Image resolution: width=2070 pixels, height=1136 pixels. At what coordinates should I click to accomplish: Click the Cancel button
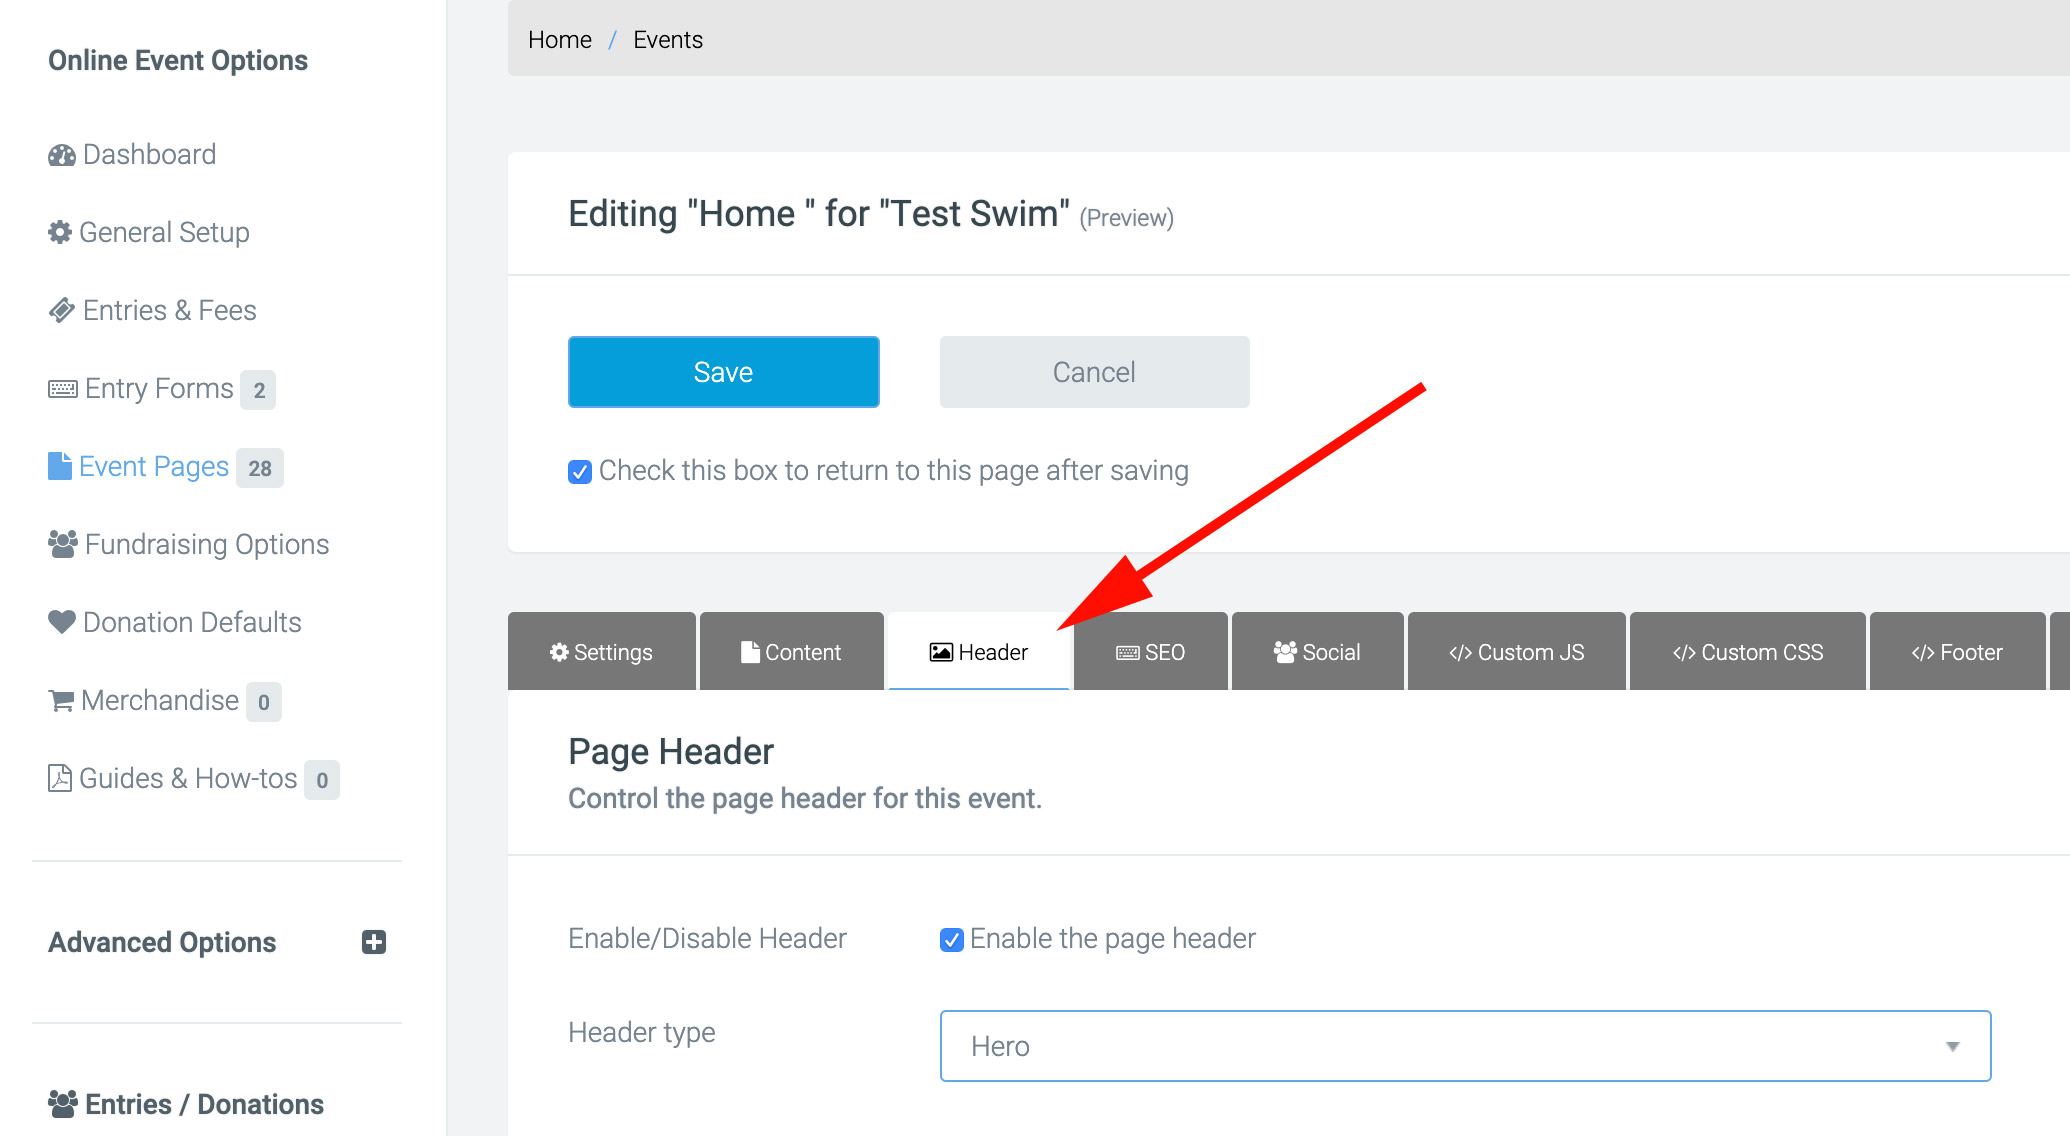[x=1094, y=372]
